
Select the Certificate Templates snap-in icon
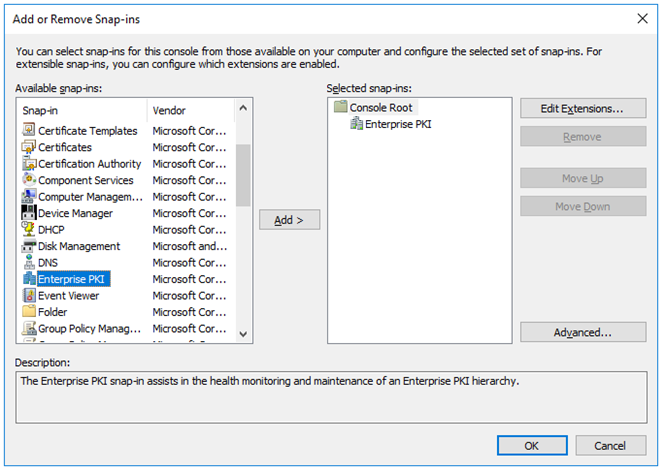(x=29, y=130)
